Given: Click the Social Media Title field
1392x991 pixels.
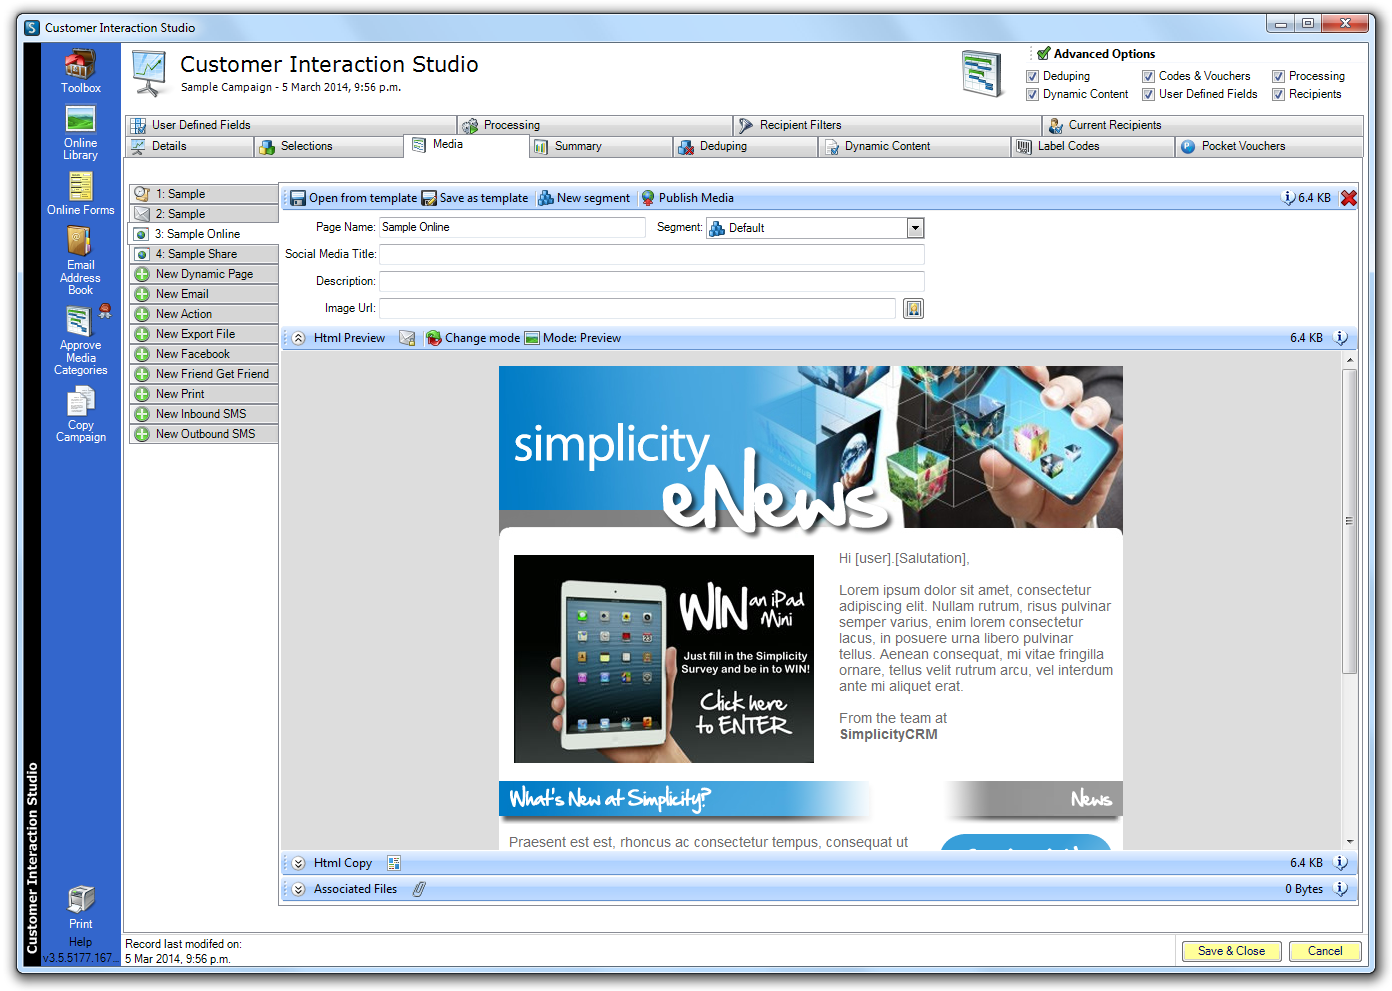Looking at the screenshot, I should (x=652, y=254).
